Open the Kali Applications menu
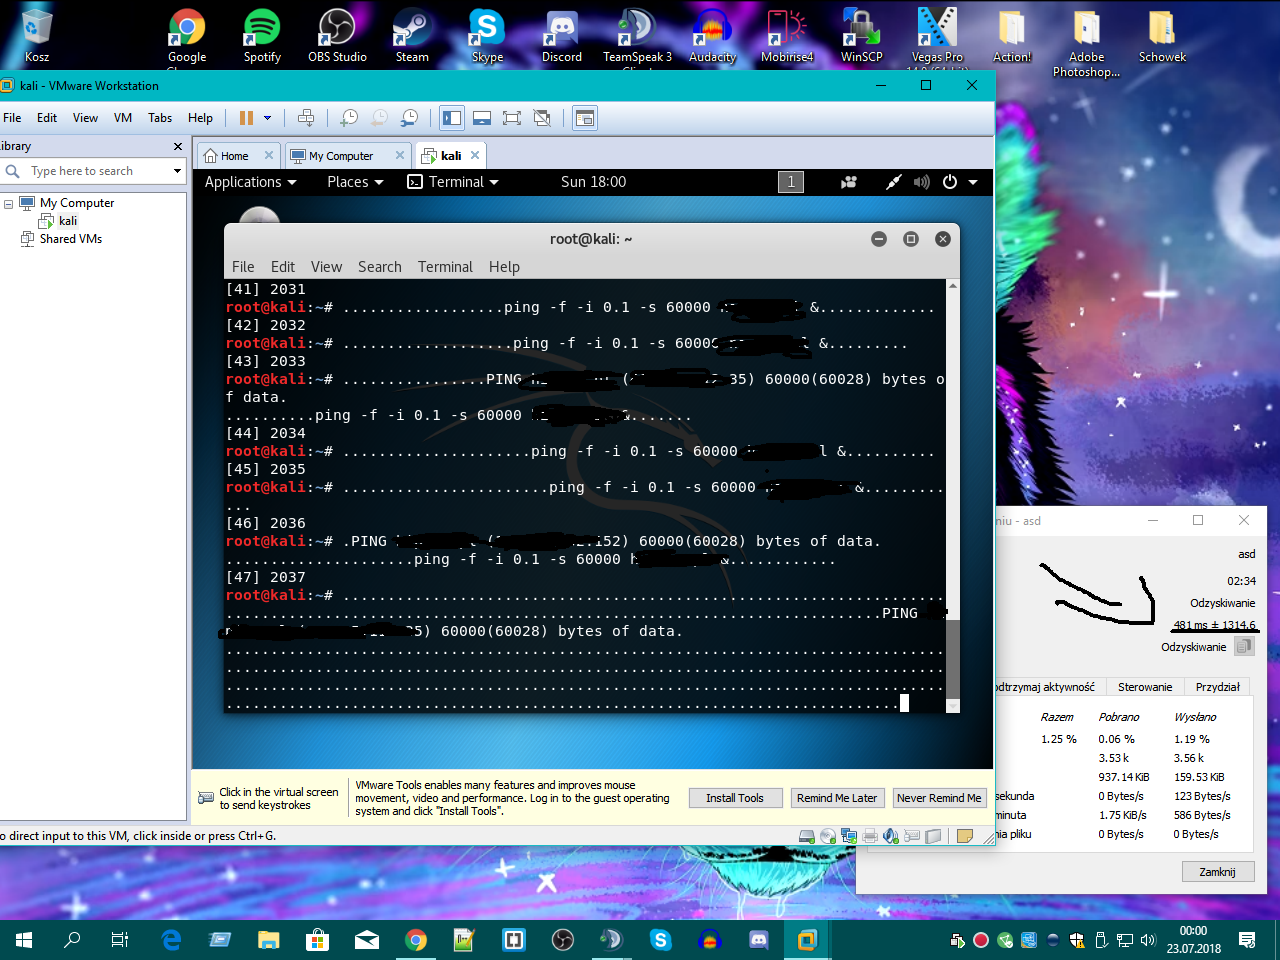The height and width of the screenshot is (960, 1280). (x=250, y=182)
